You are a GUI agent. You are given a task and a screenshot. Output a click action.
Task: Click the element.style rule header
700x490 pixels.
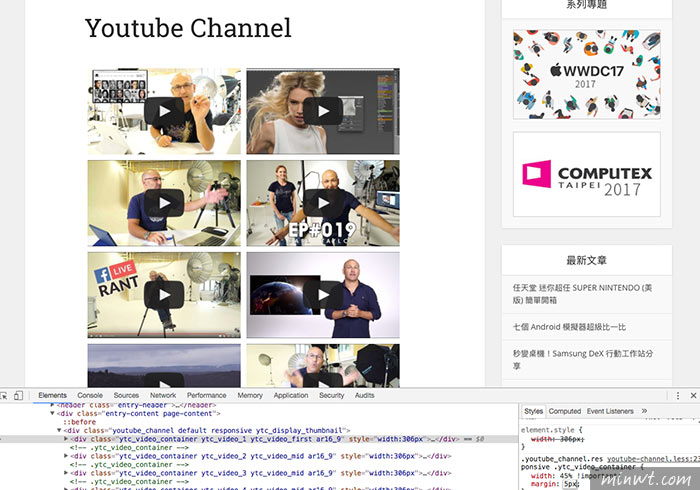point(551,430)
